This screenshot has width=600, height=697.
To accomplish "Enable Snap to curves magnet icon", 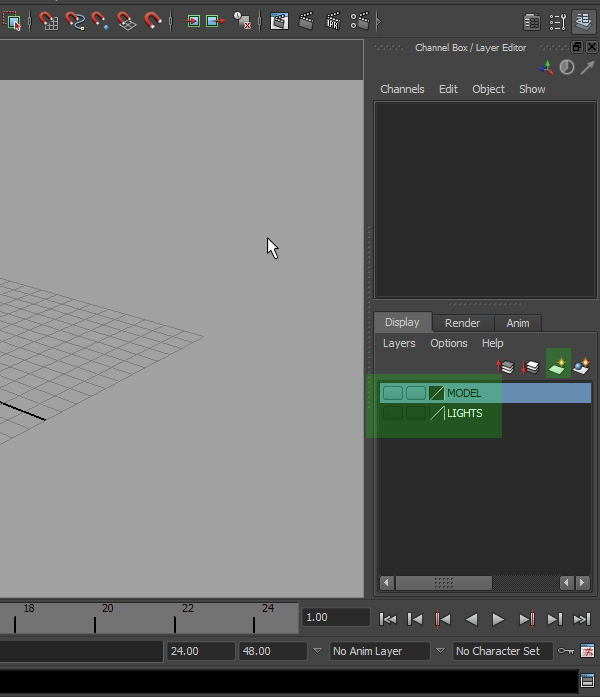I will [x=75, y=21].
